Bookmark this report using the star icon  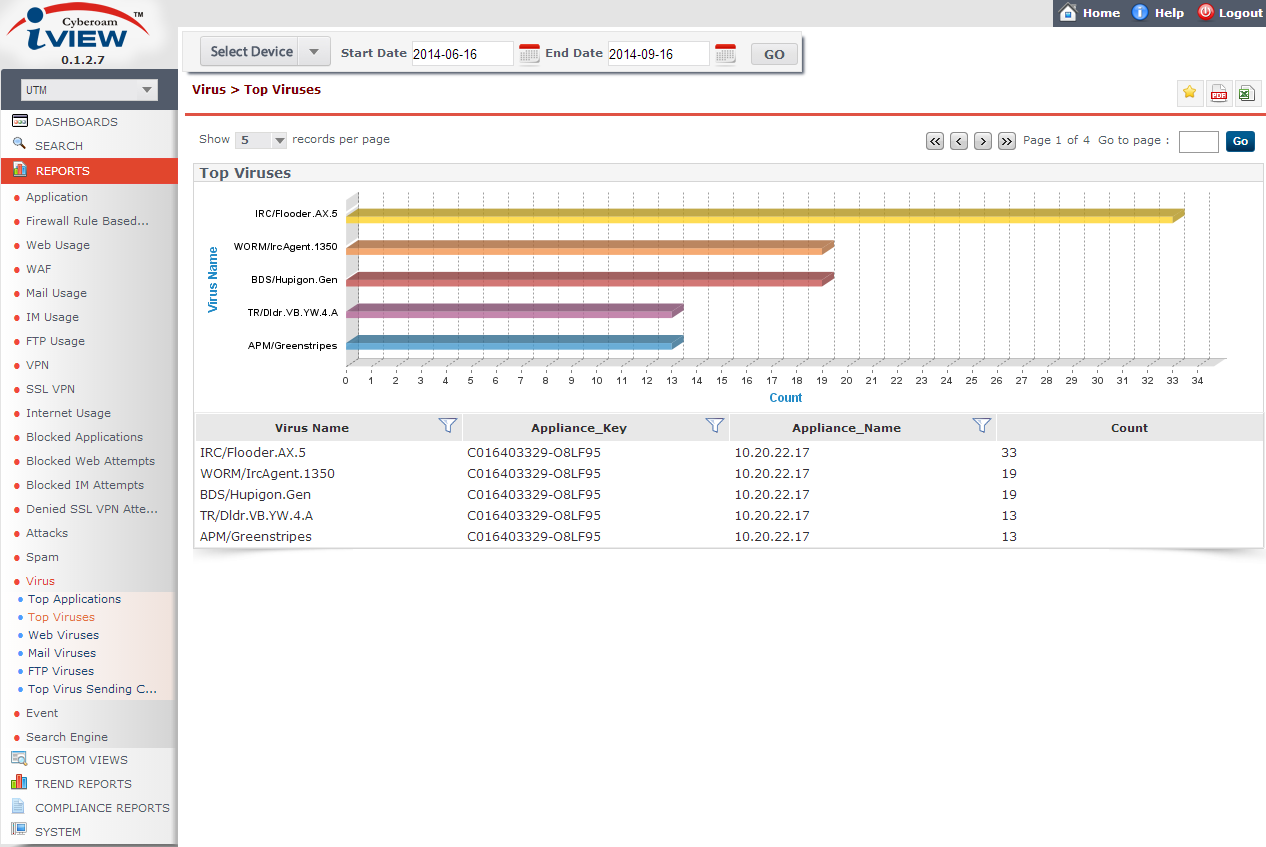point(1190,92)
